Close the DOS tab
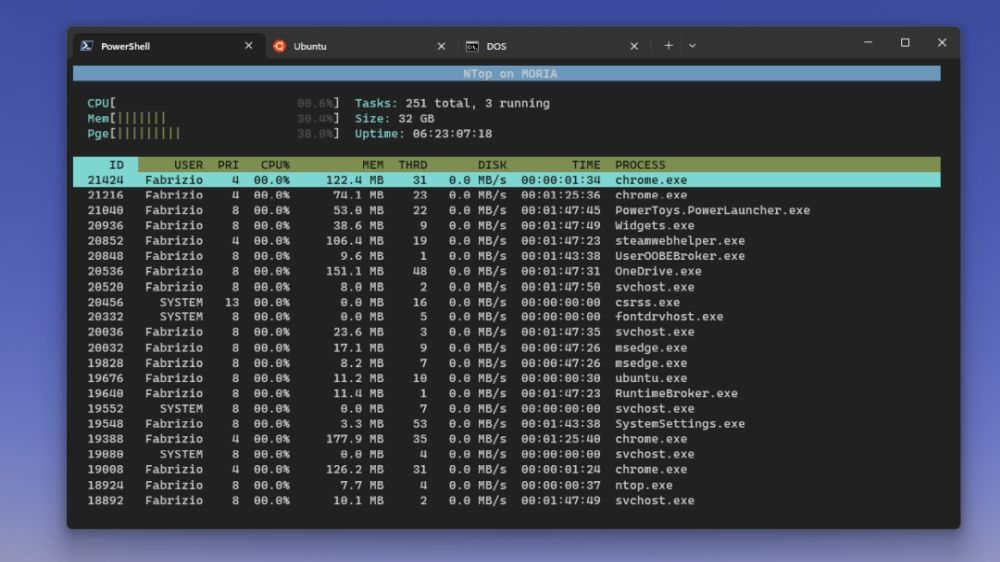This screenshot has width=1000, height=562. pos(634,46)
